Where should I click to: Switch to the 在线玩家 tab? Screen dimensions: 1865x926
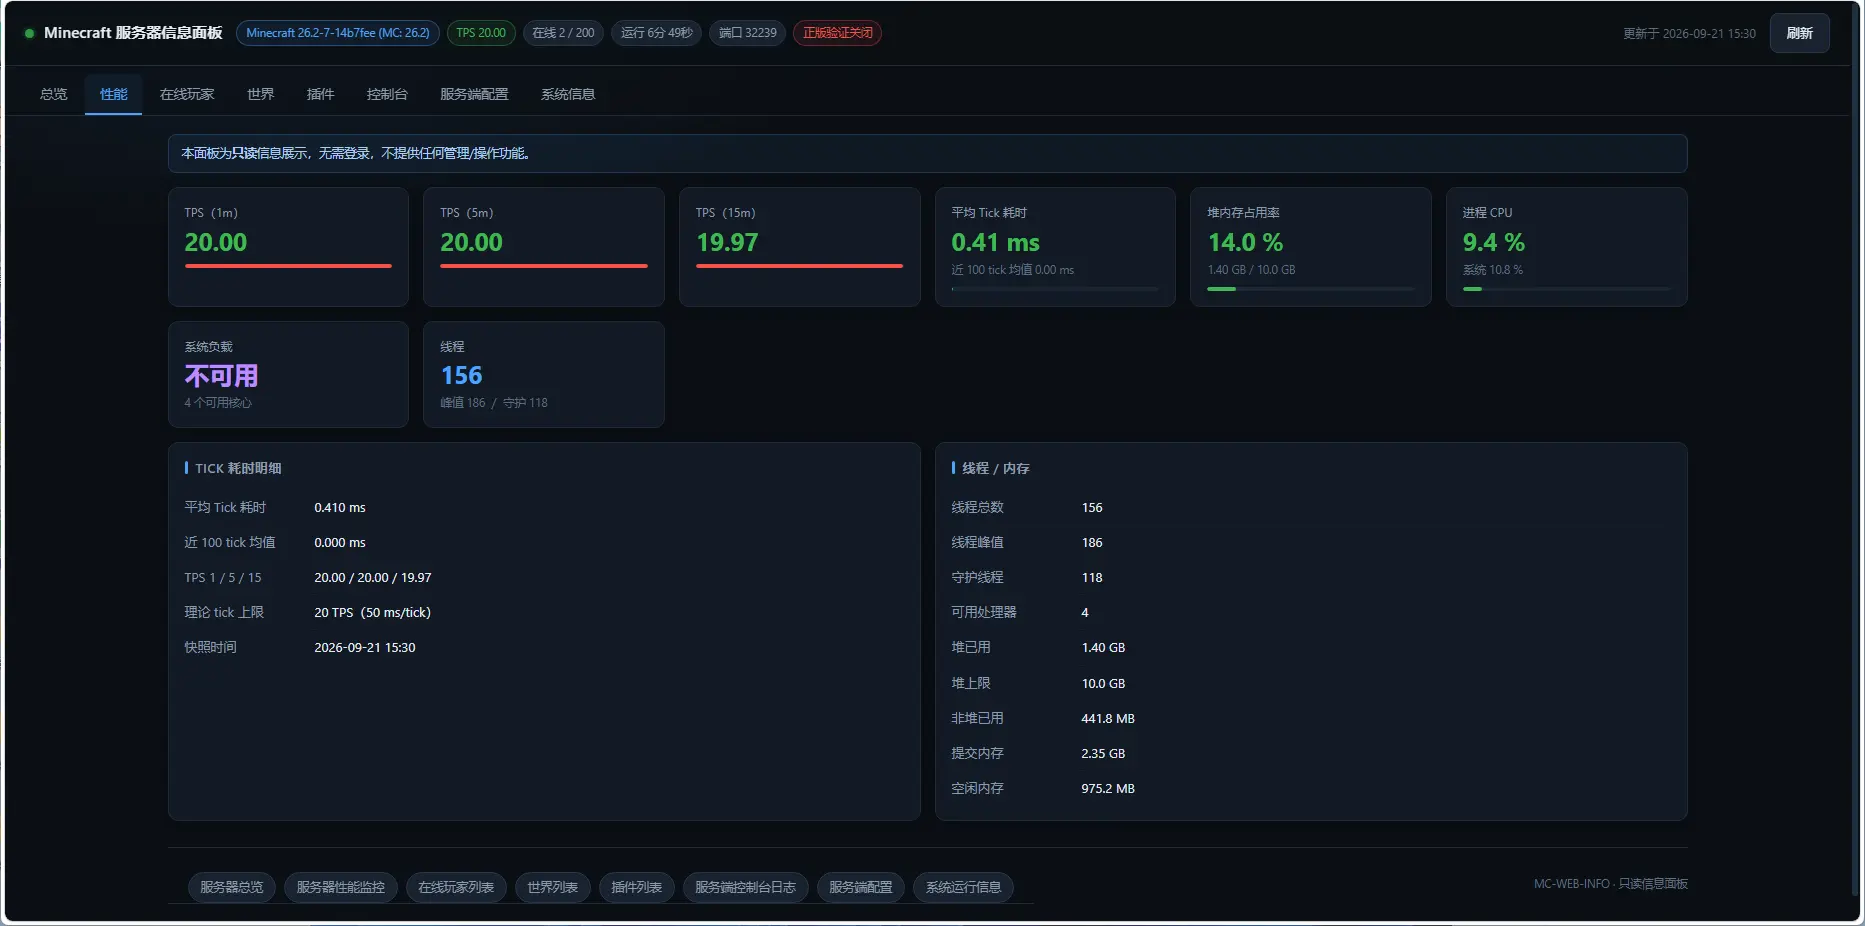(x=187, y=94)
